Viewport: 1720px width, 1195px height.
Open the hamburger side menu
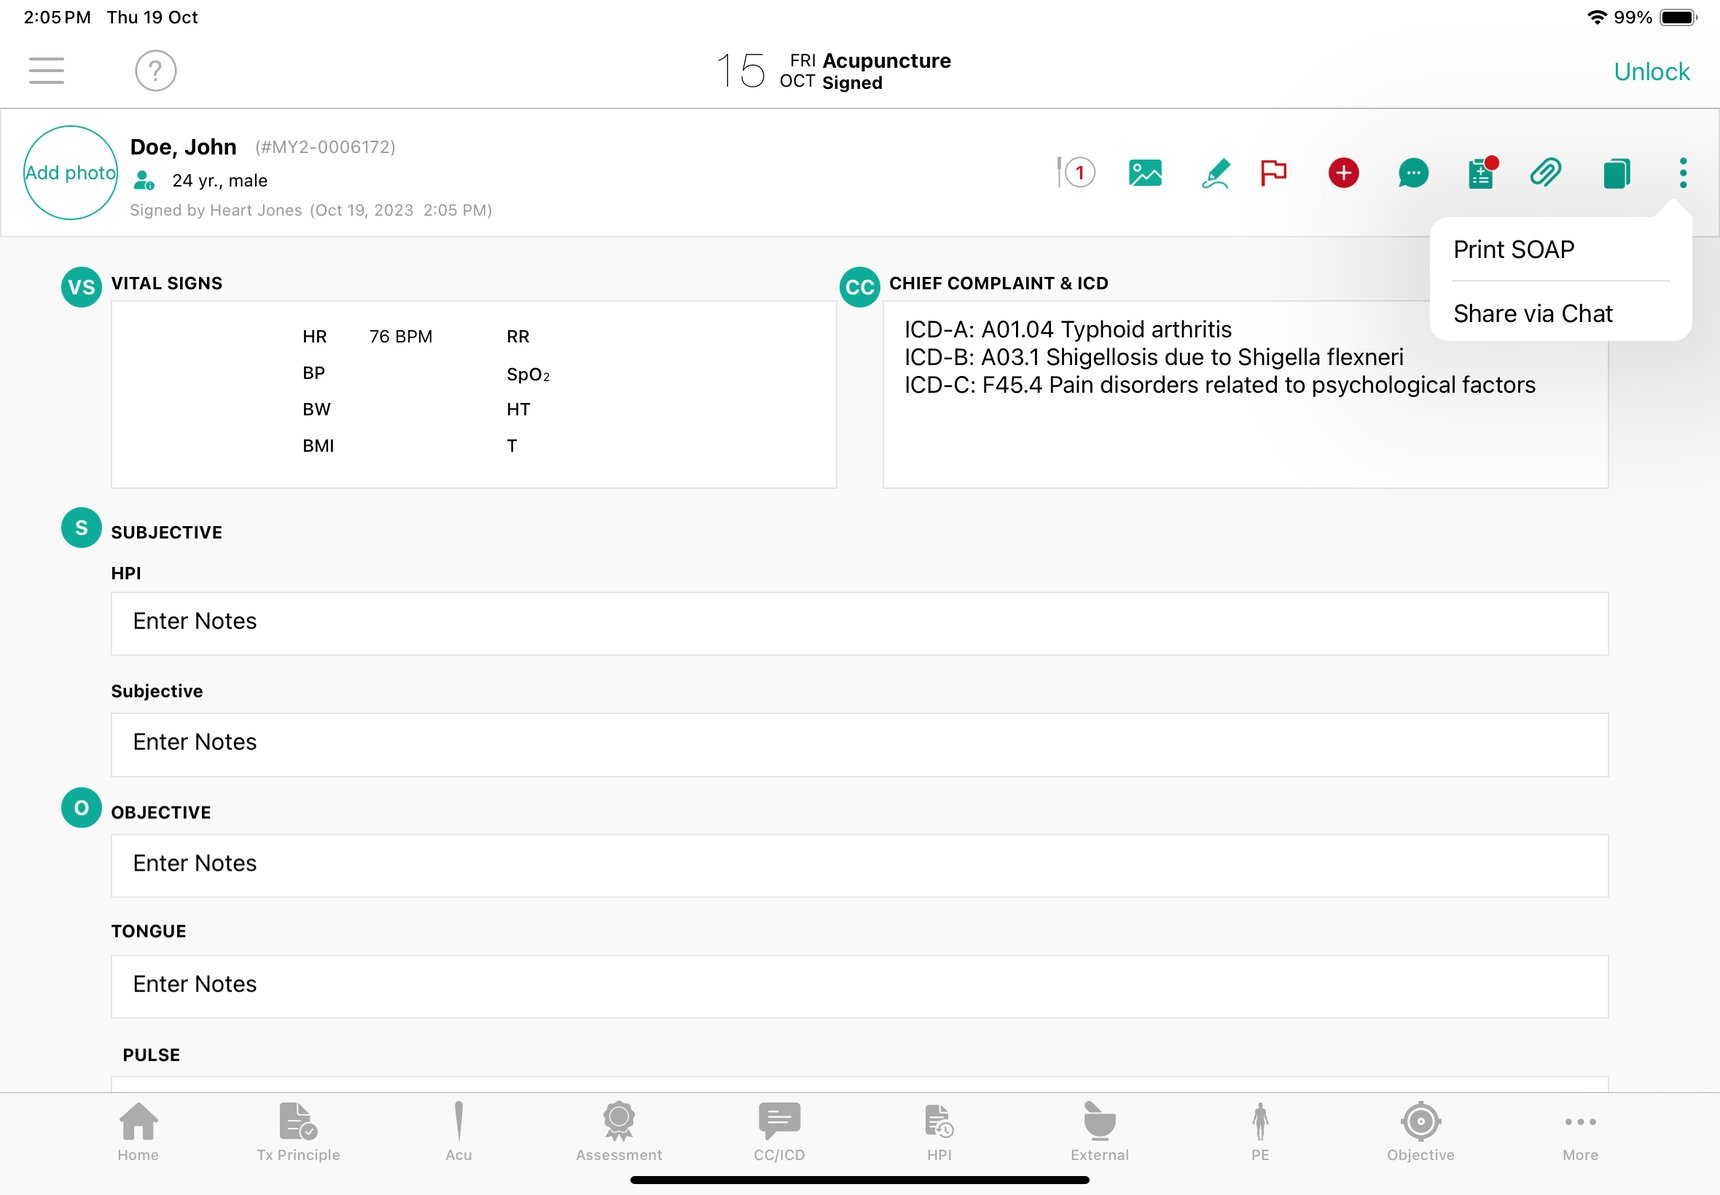[x=46, y=71]
